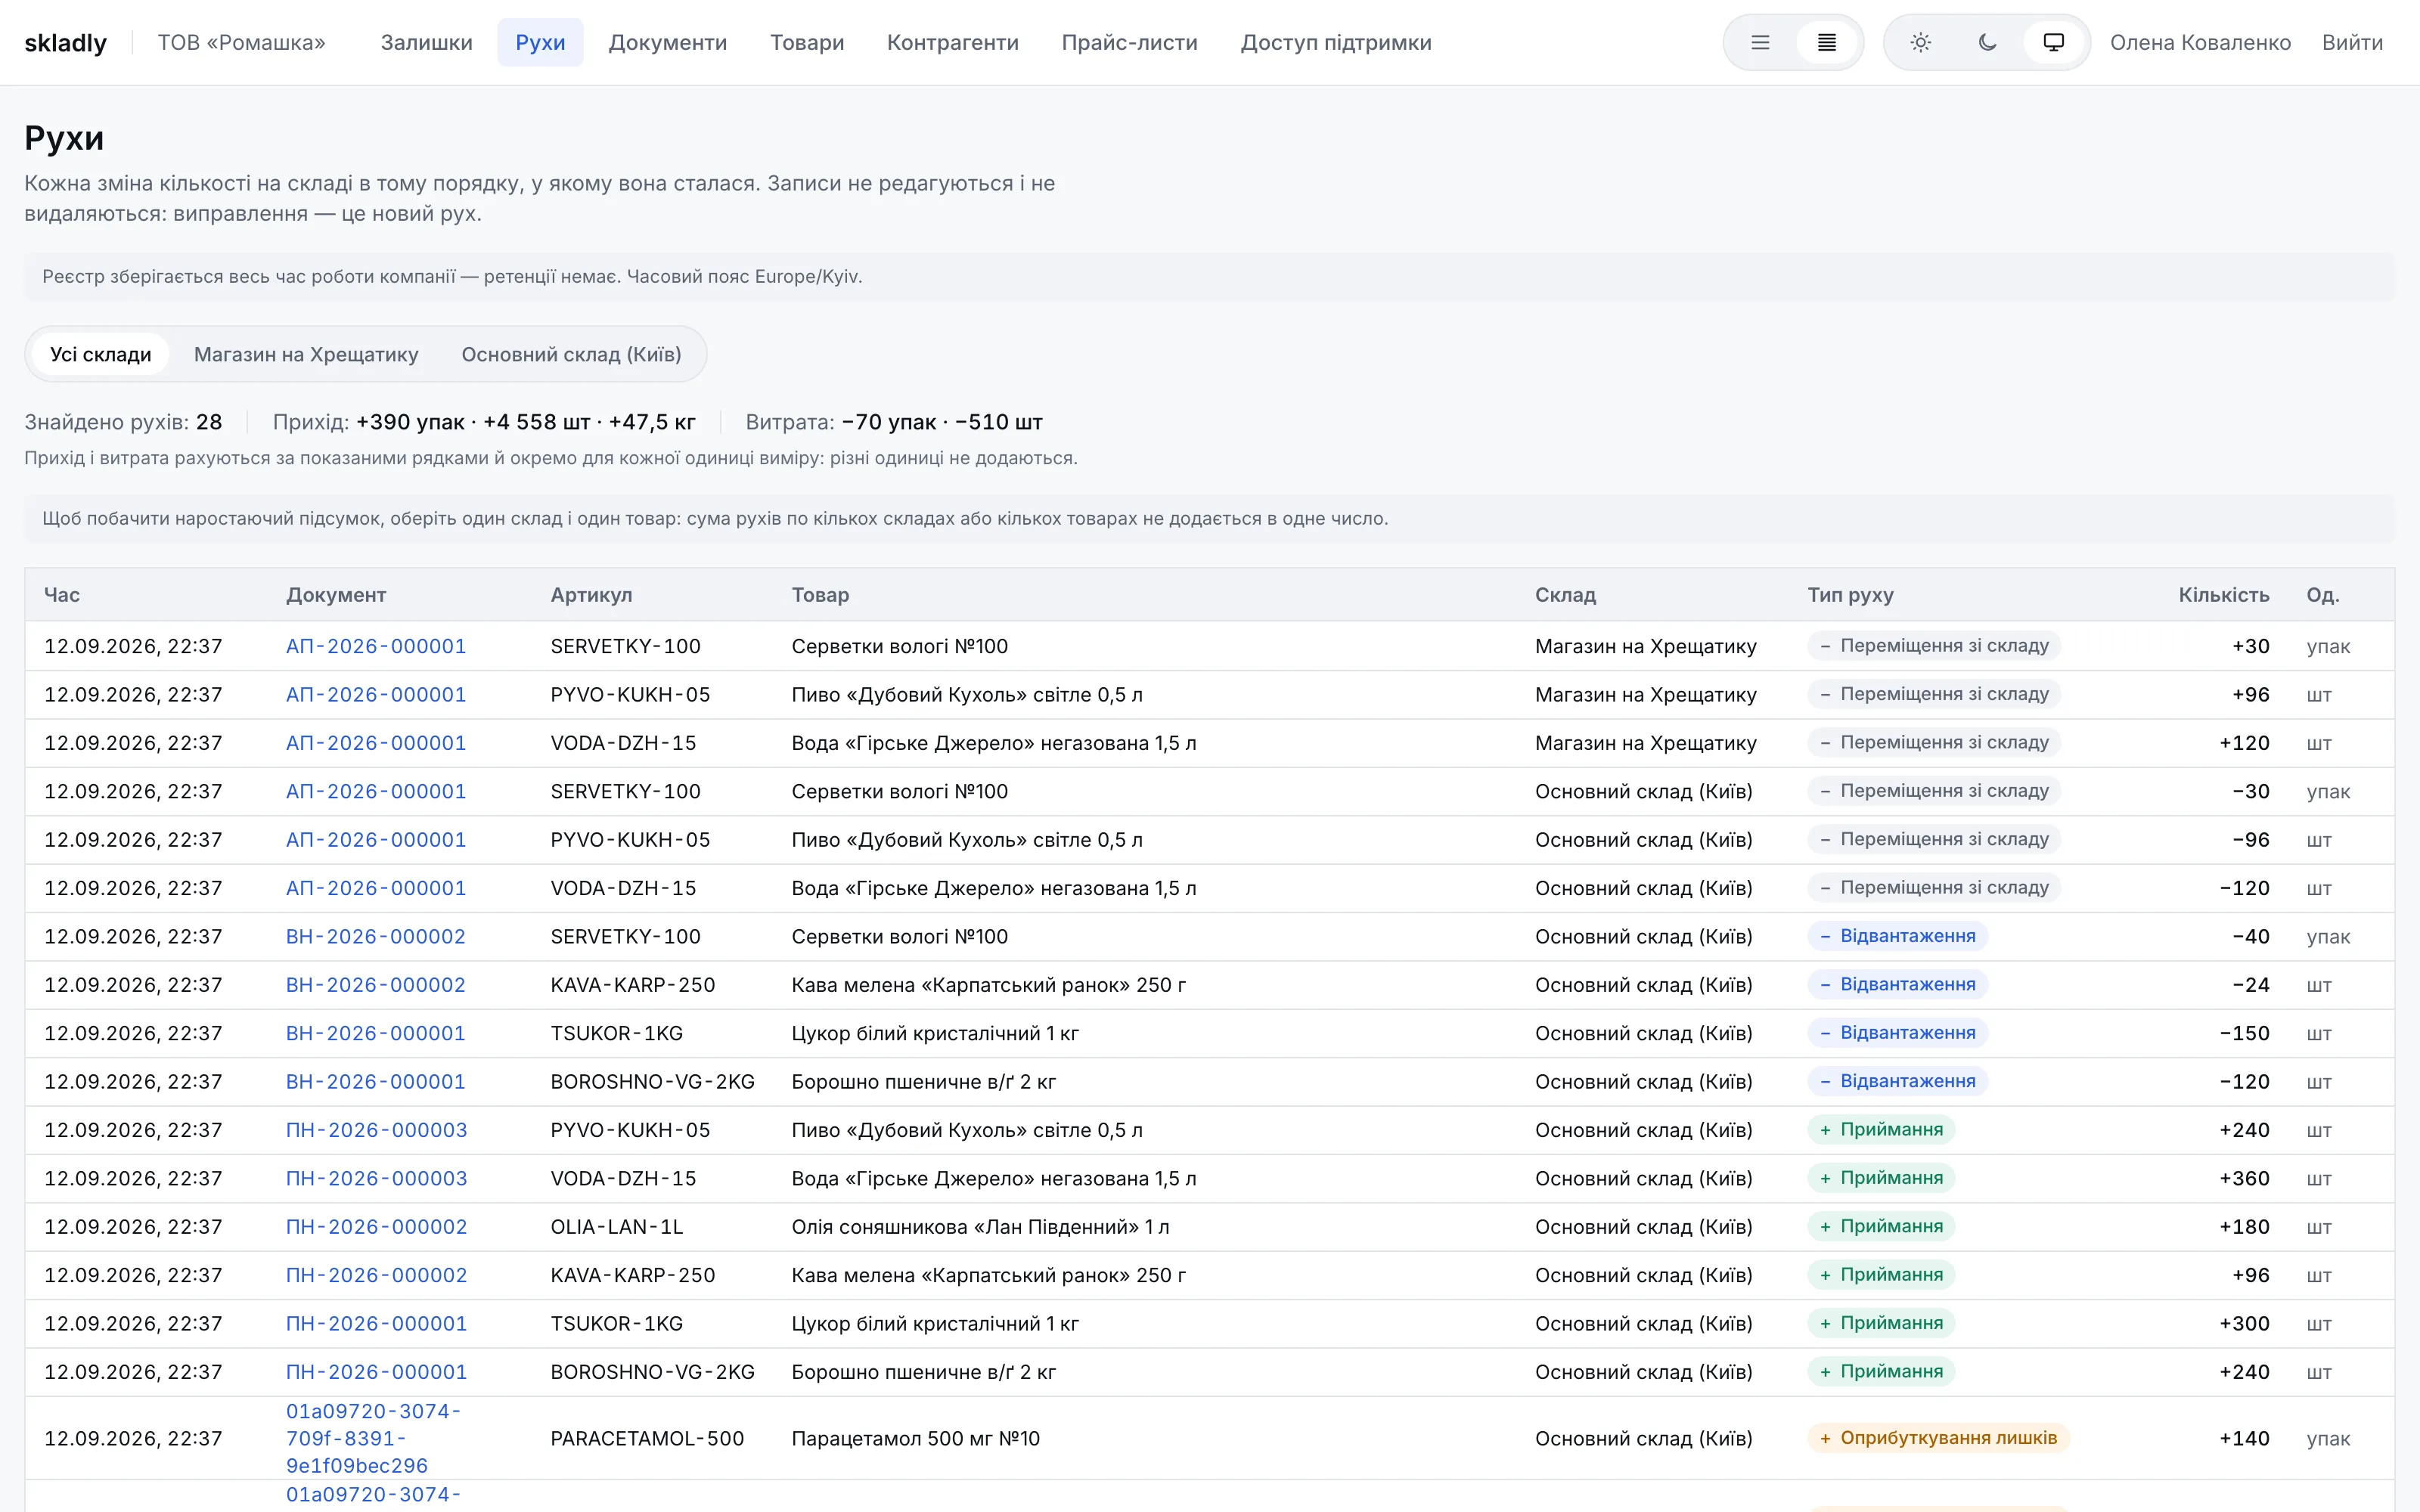Select the system theme monitor icon
The width and height of the screenshot is (2420, 1512).
tap(2053, 43)
